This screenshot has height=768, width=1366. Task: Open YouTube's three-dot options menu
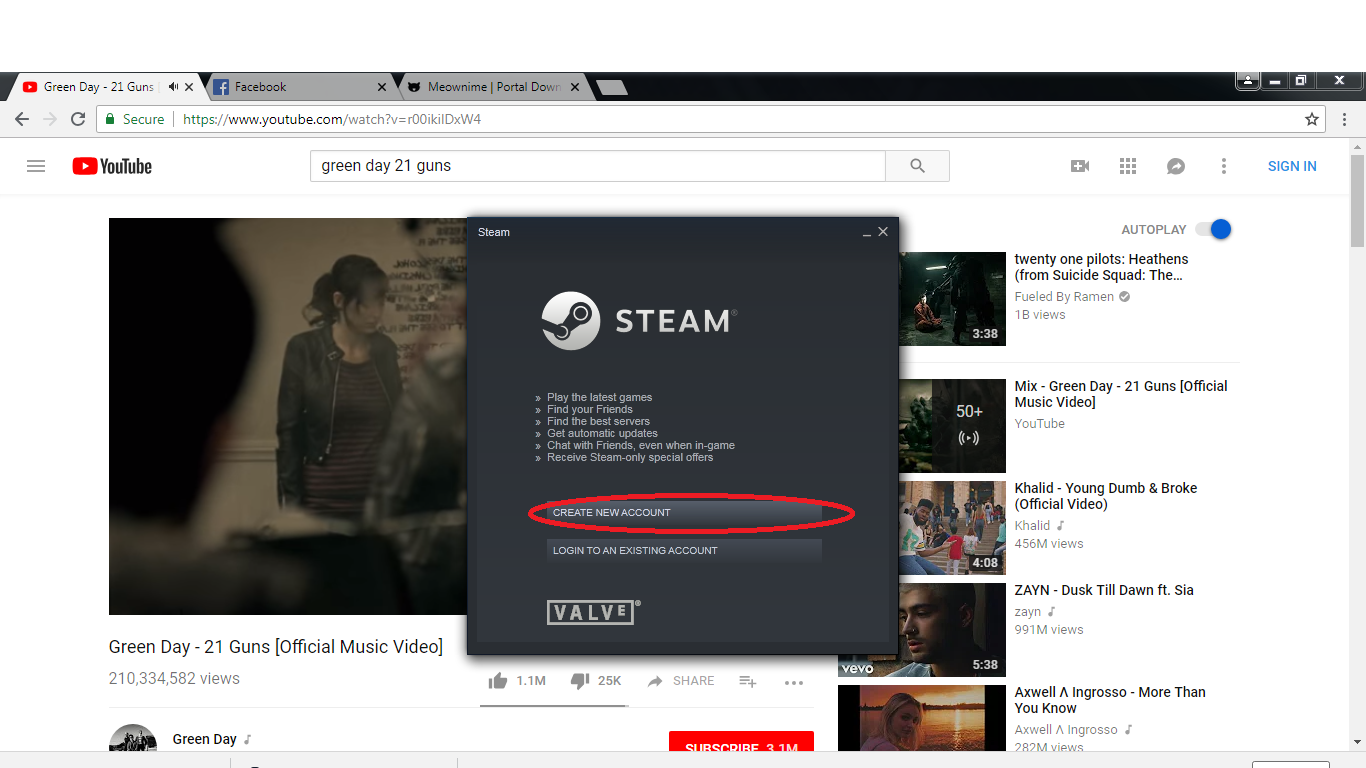(x=1224, y=166)
